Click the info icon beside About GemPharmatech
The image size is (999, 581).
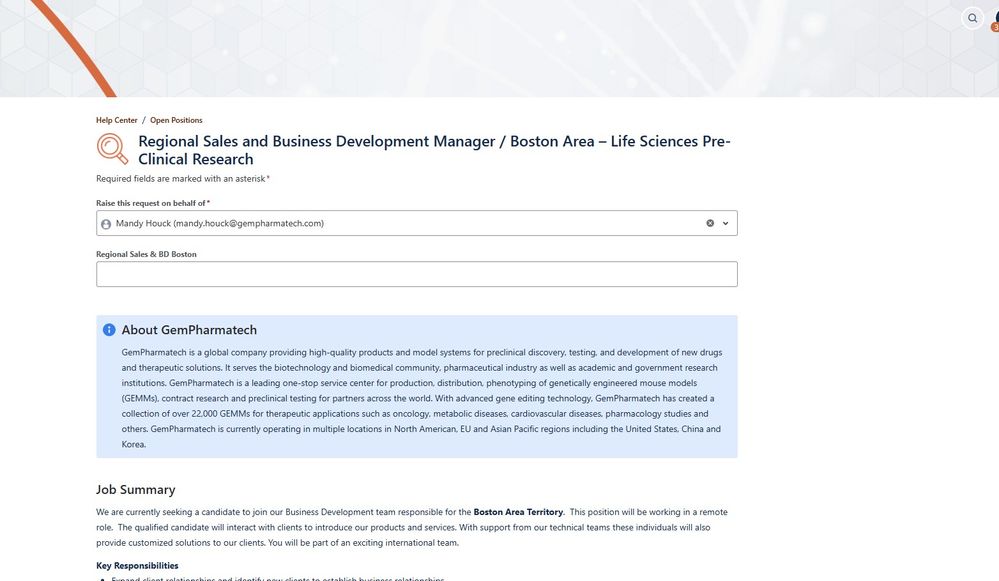click(109, 329)
